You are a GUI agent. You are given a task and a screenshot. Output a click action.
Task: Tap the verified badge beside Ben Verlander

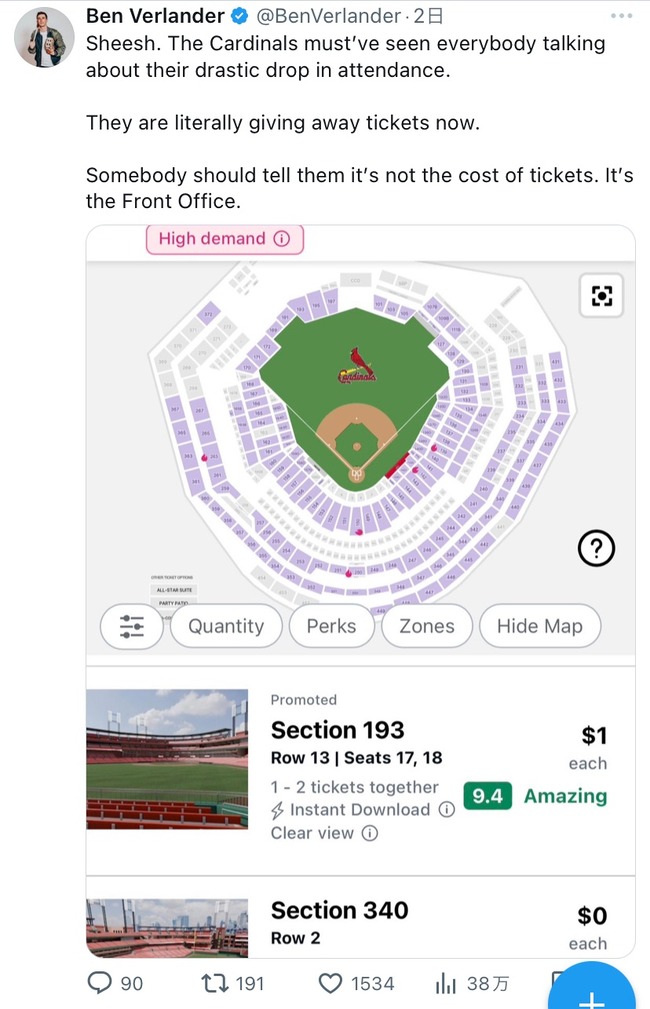(240, 16)
